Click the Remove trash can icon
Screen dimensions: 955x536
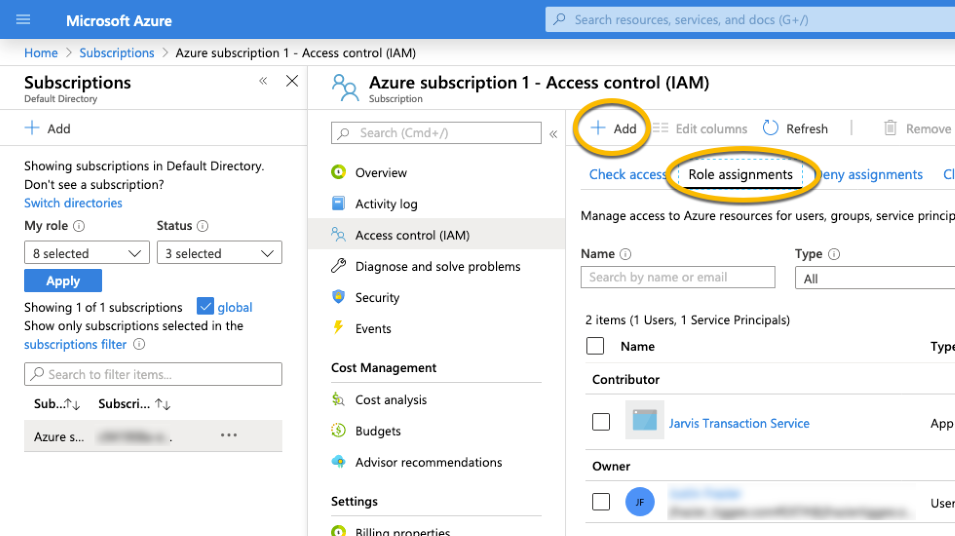(x=890, y=128)
